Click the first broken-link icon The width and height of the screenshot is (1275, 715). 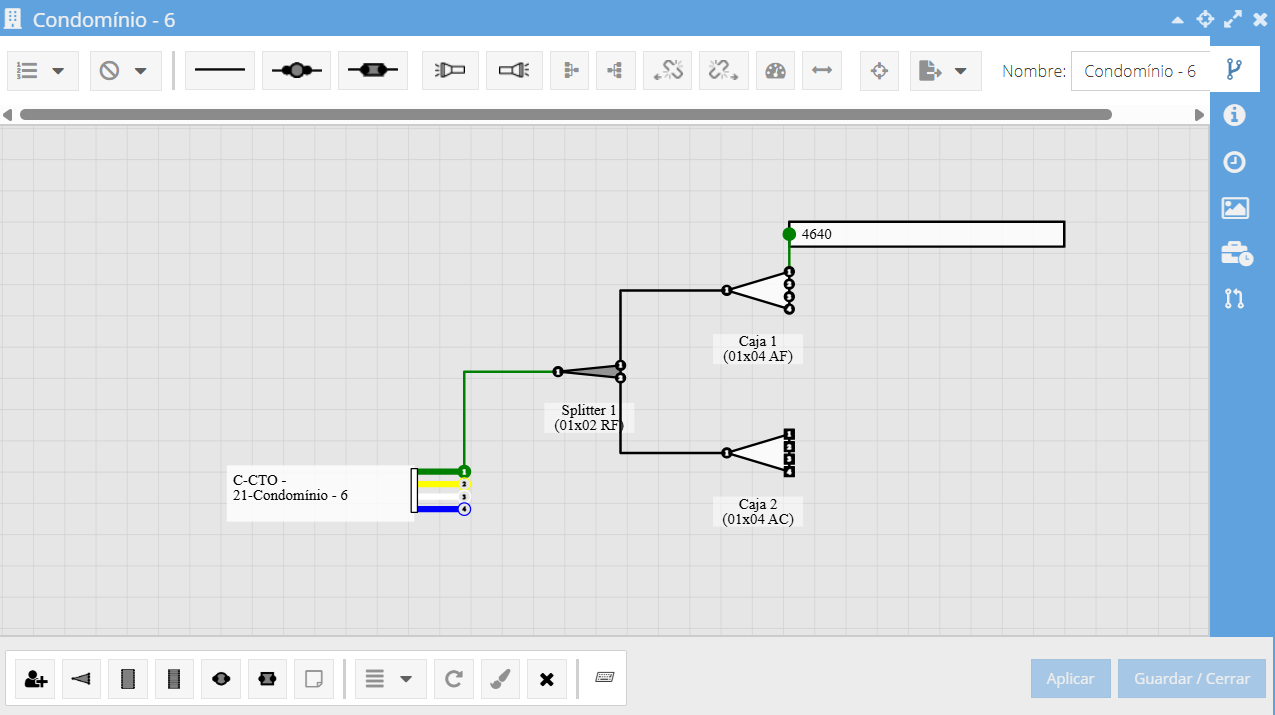[x=667, y=71]
